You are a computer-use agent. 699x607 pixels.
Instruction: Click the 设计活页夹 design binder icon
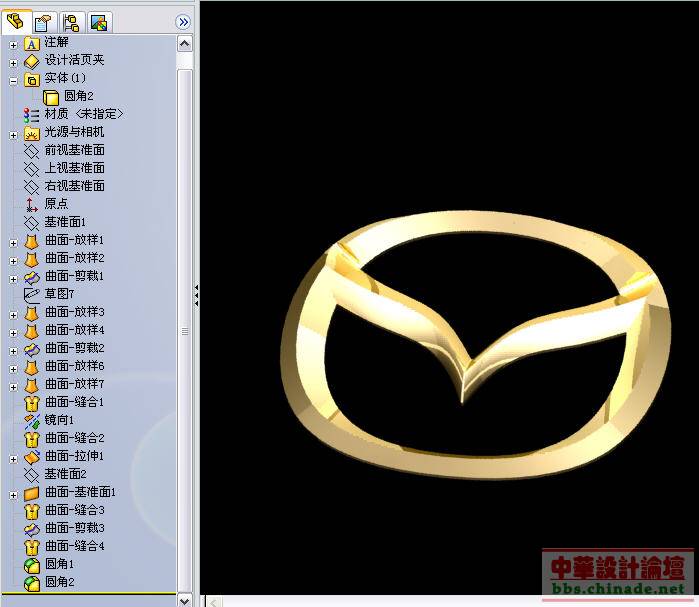[32, 62]
